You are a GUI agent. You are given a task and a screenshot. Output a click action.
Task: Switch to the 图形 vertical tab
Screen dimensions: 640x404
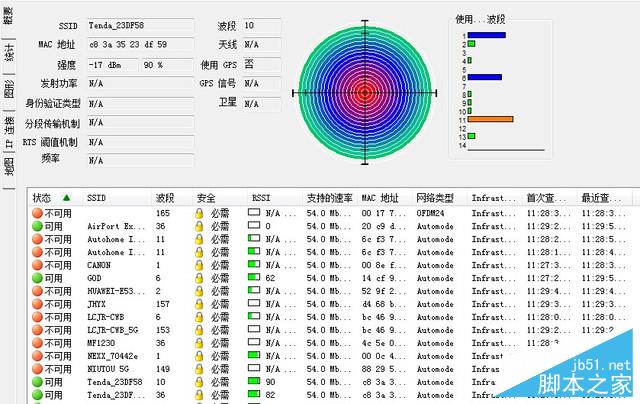tap(8, 89)
